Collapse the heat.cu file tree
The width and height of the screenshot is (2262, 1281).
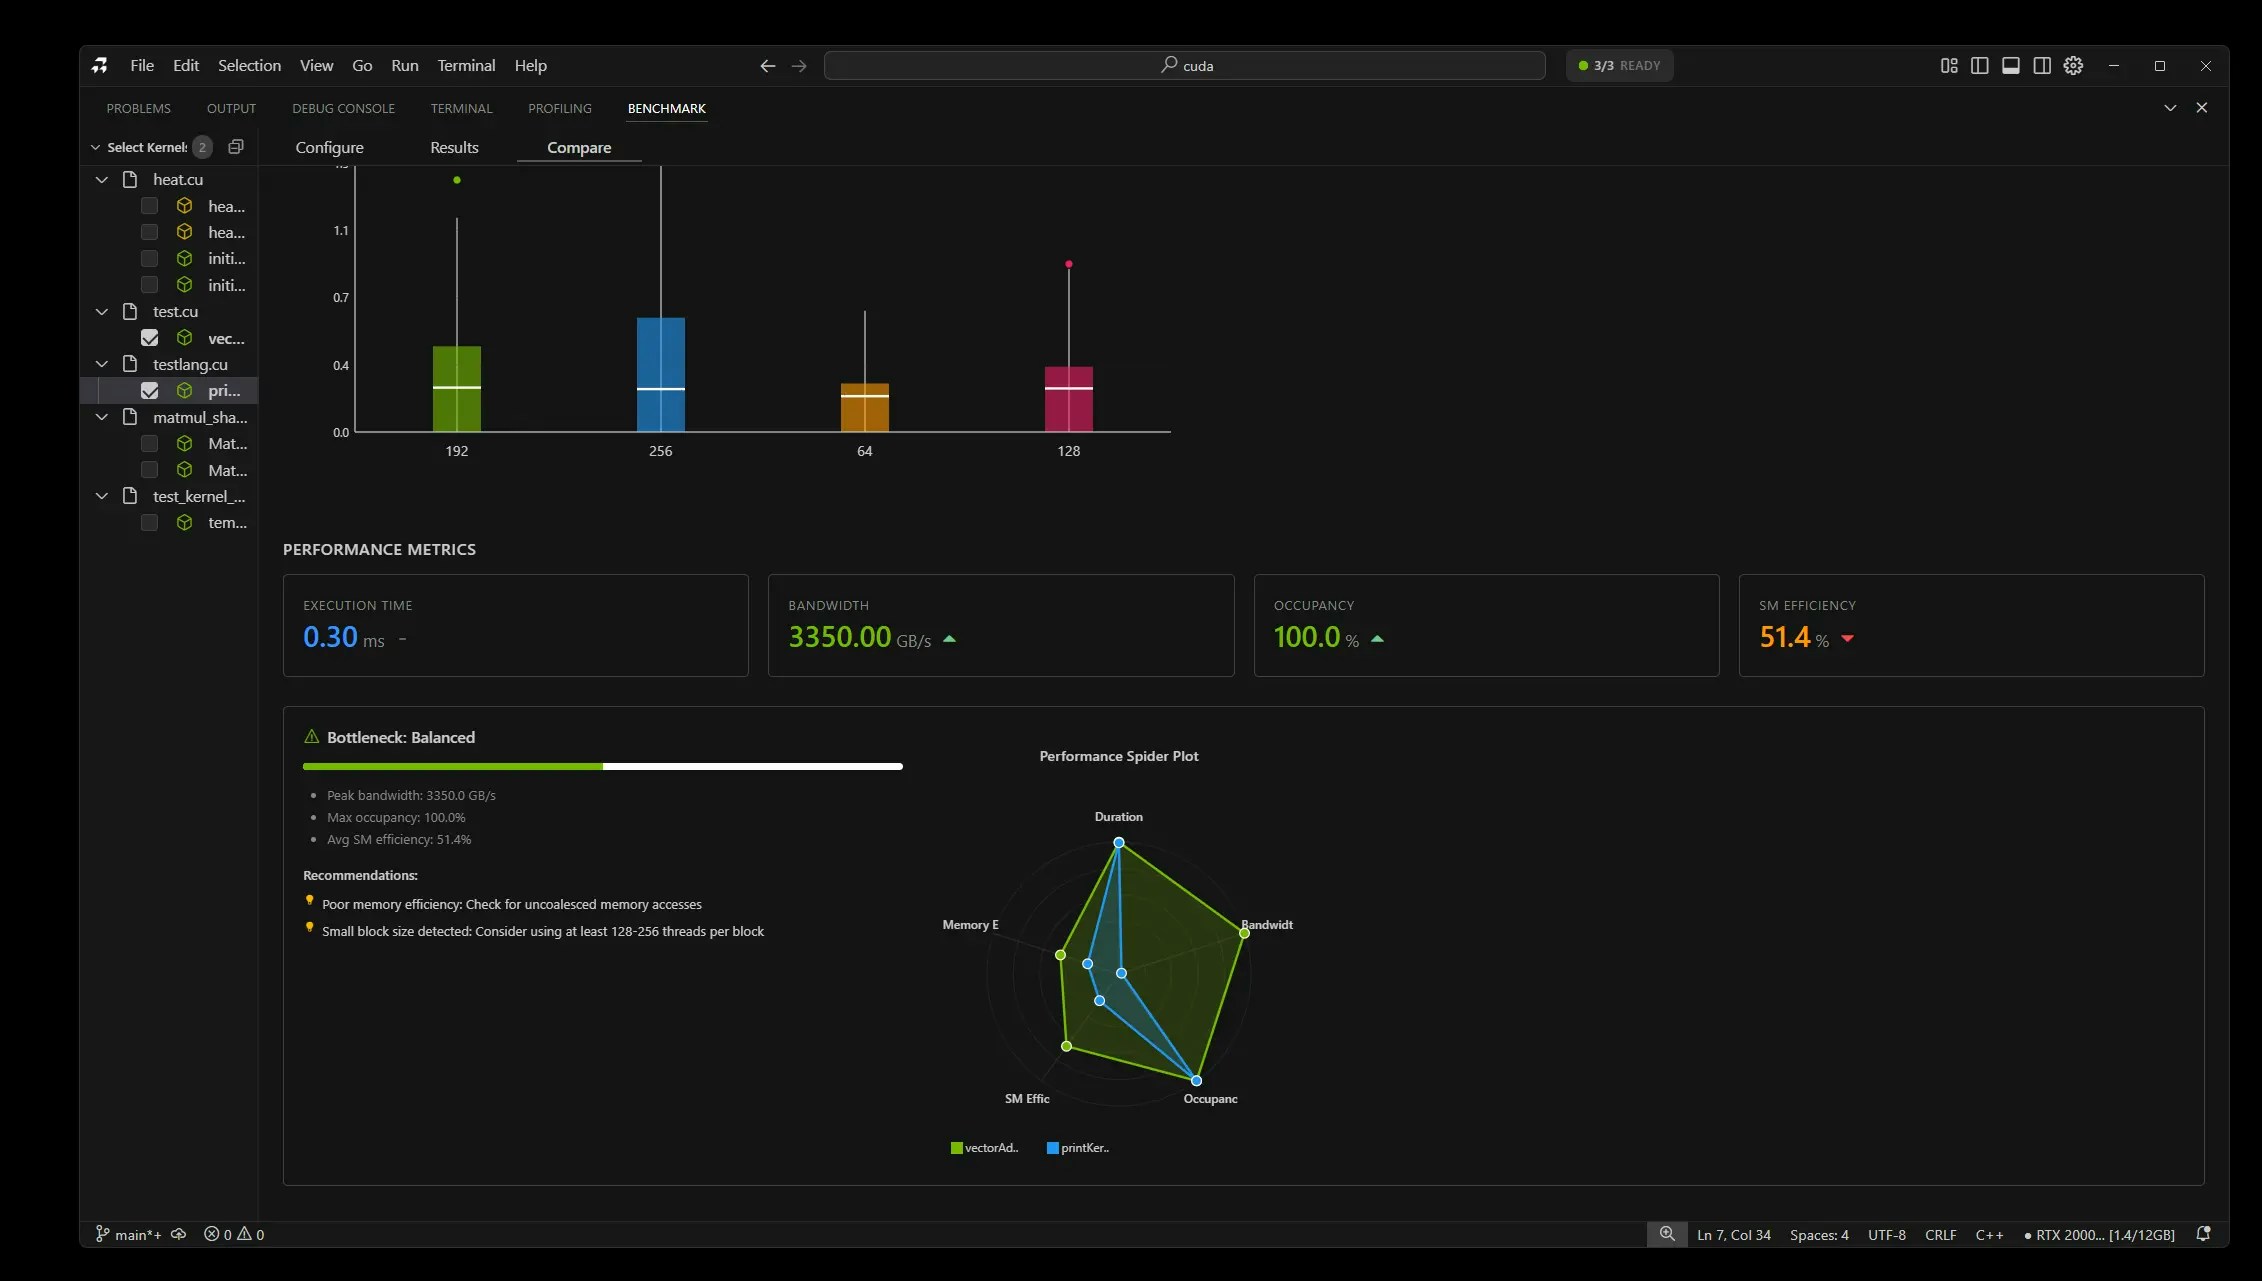pyautogui.click(x=102, y=180)
